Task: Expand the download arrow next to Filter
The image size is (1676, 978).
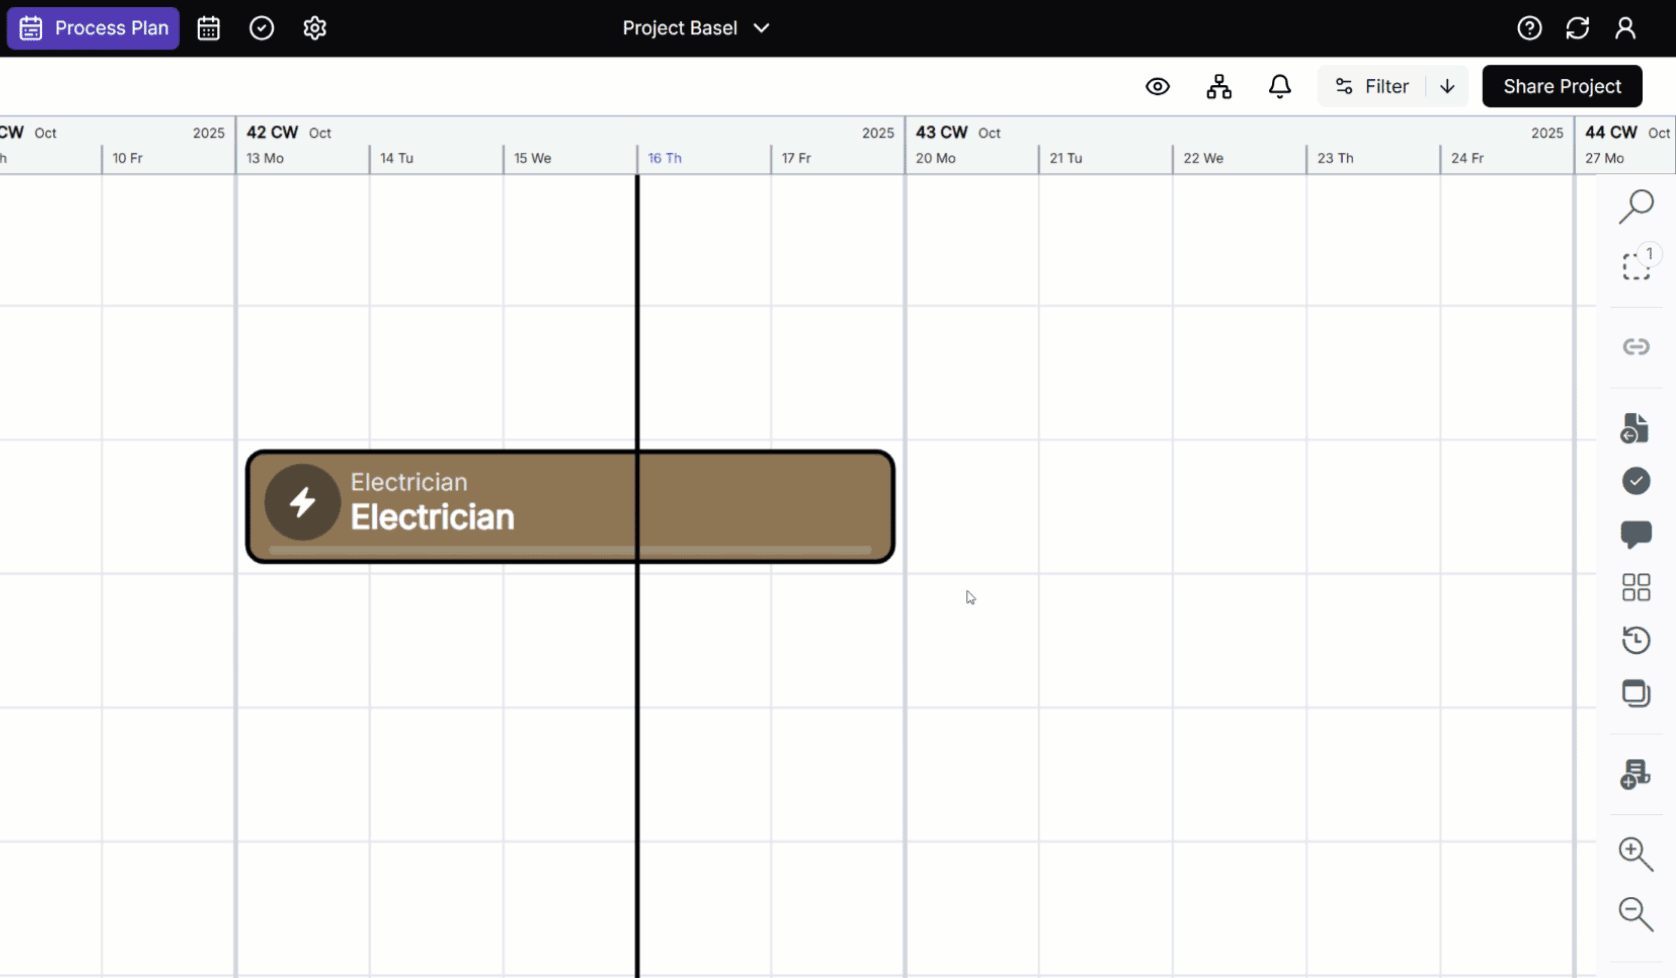Action: click(x=1447, y=86)
